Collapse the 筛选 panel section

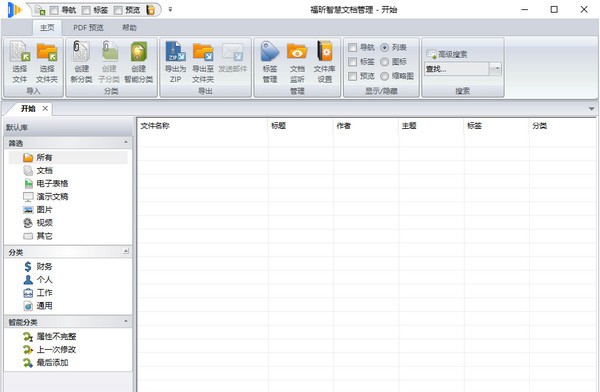pyautogui.click(x=126, y=142)
